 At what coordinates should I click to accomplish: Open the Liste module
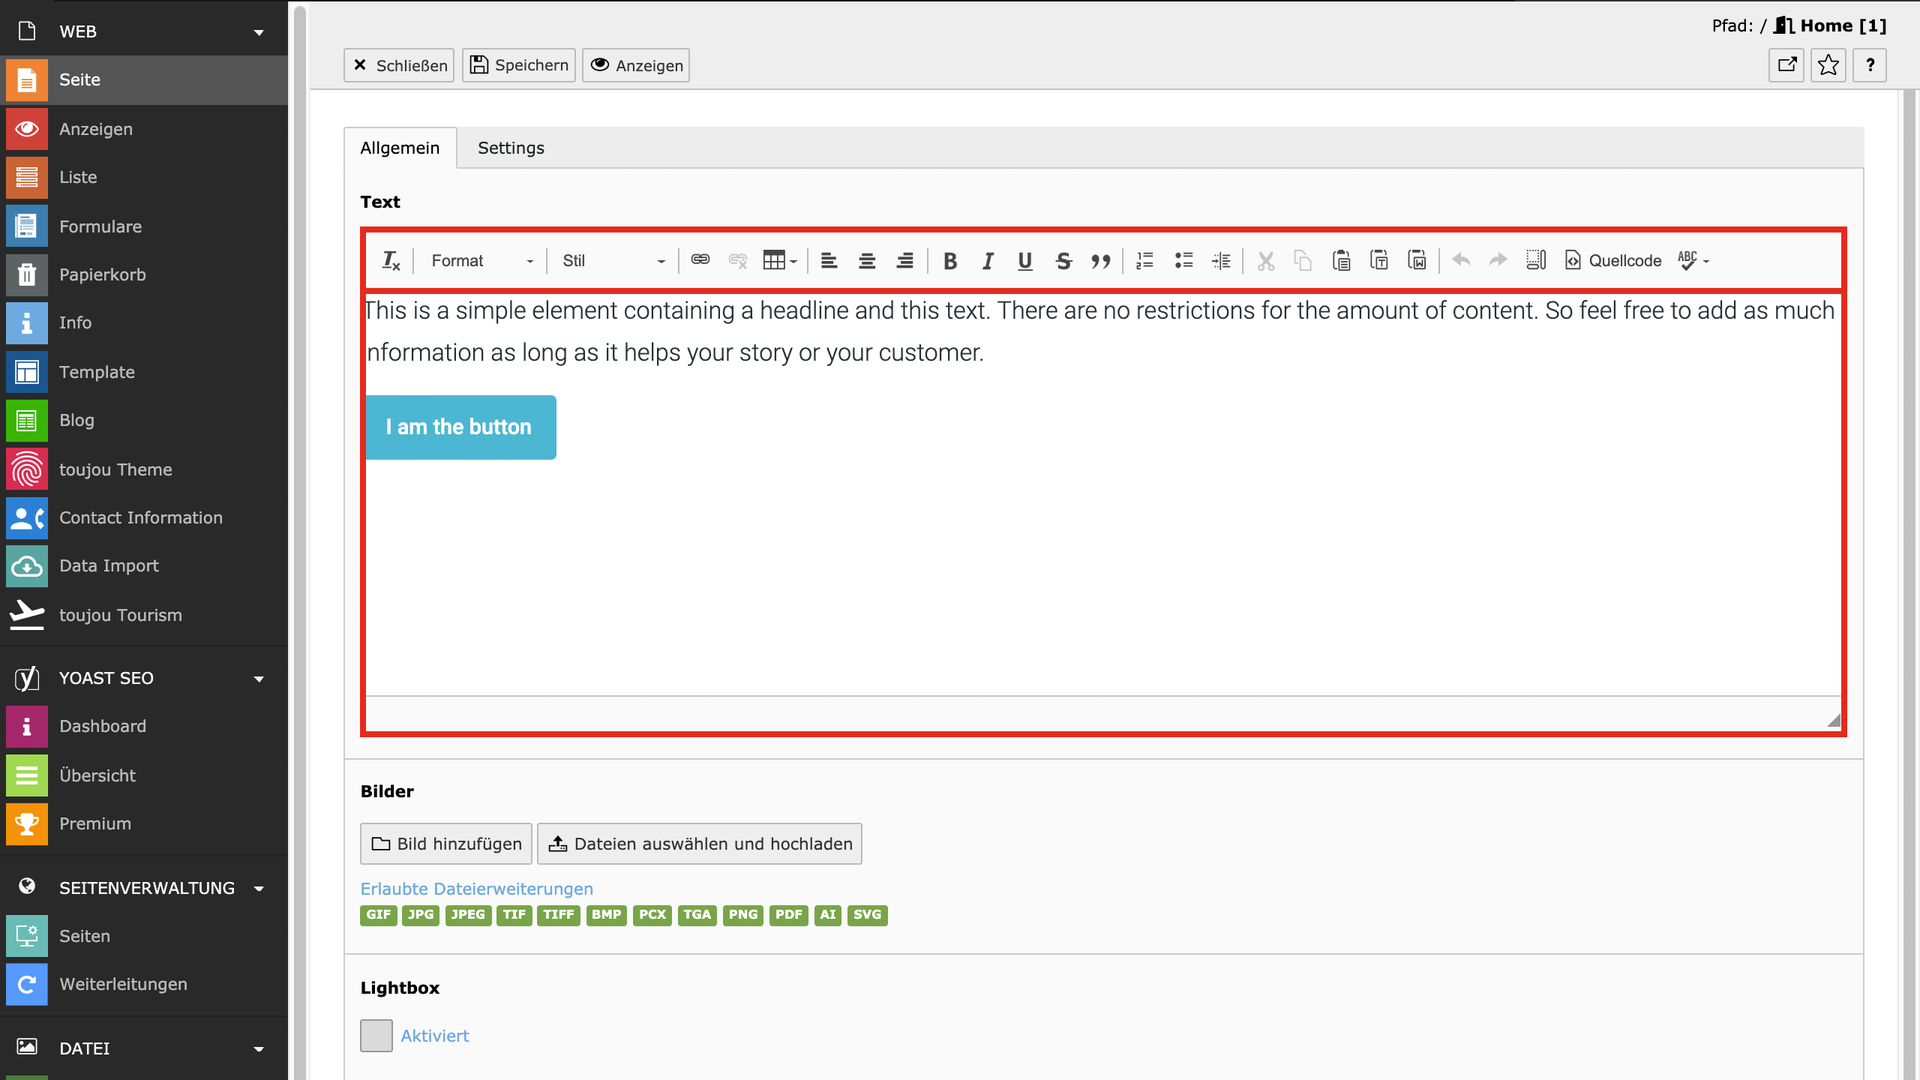click(x=78, y=178)
